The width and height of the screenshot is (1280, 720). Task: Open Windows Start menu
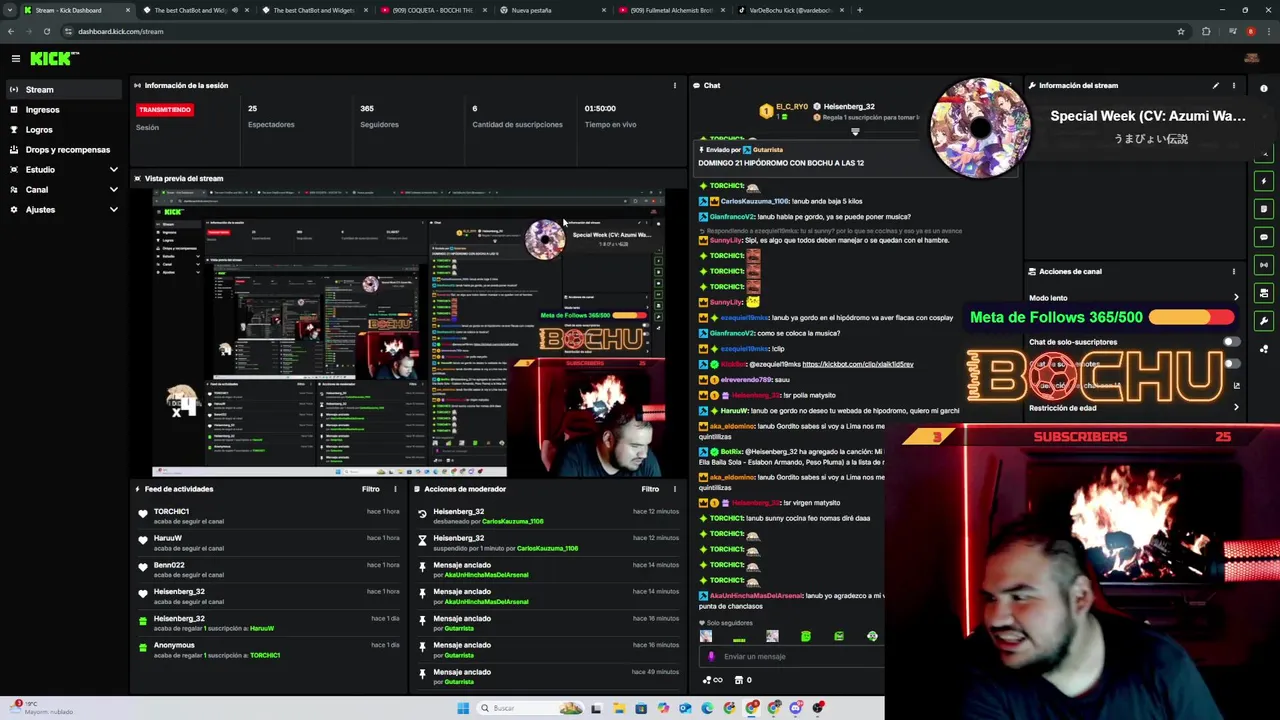click(463, 708)
